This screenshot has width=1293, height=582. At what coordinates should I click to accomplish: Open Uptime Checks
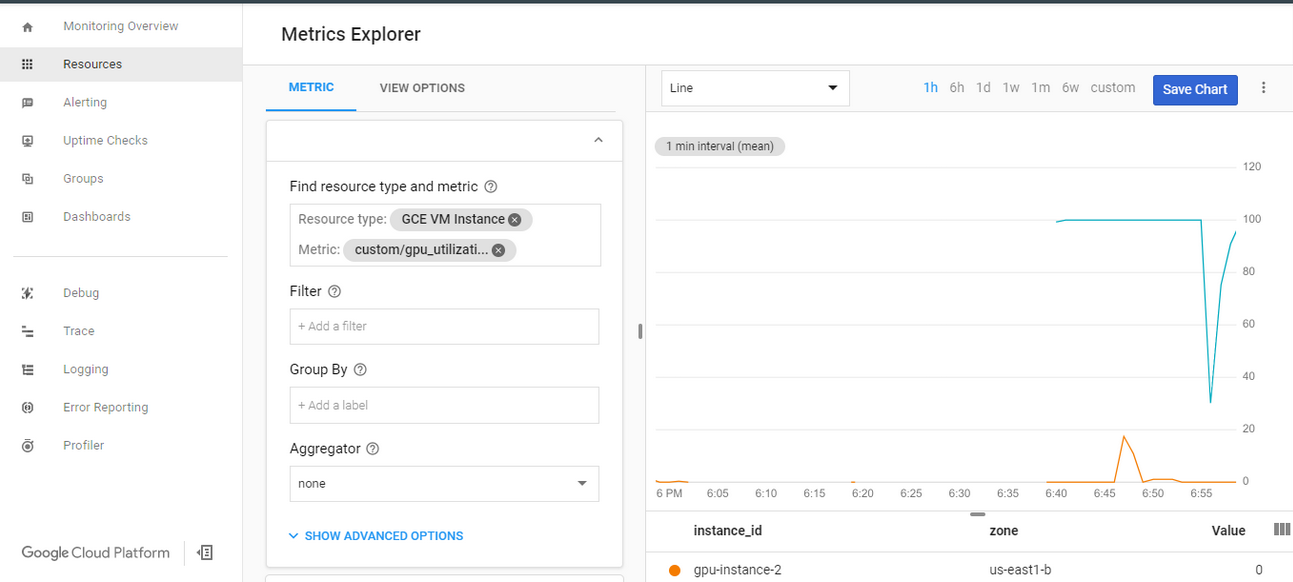coord(103,140)
